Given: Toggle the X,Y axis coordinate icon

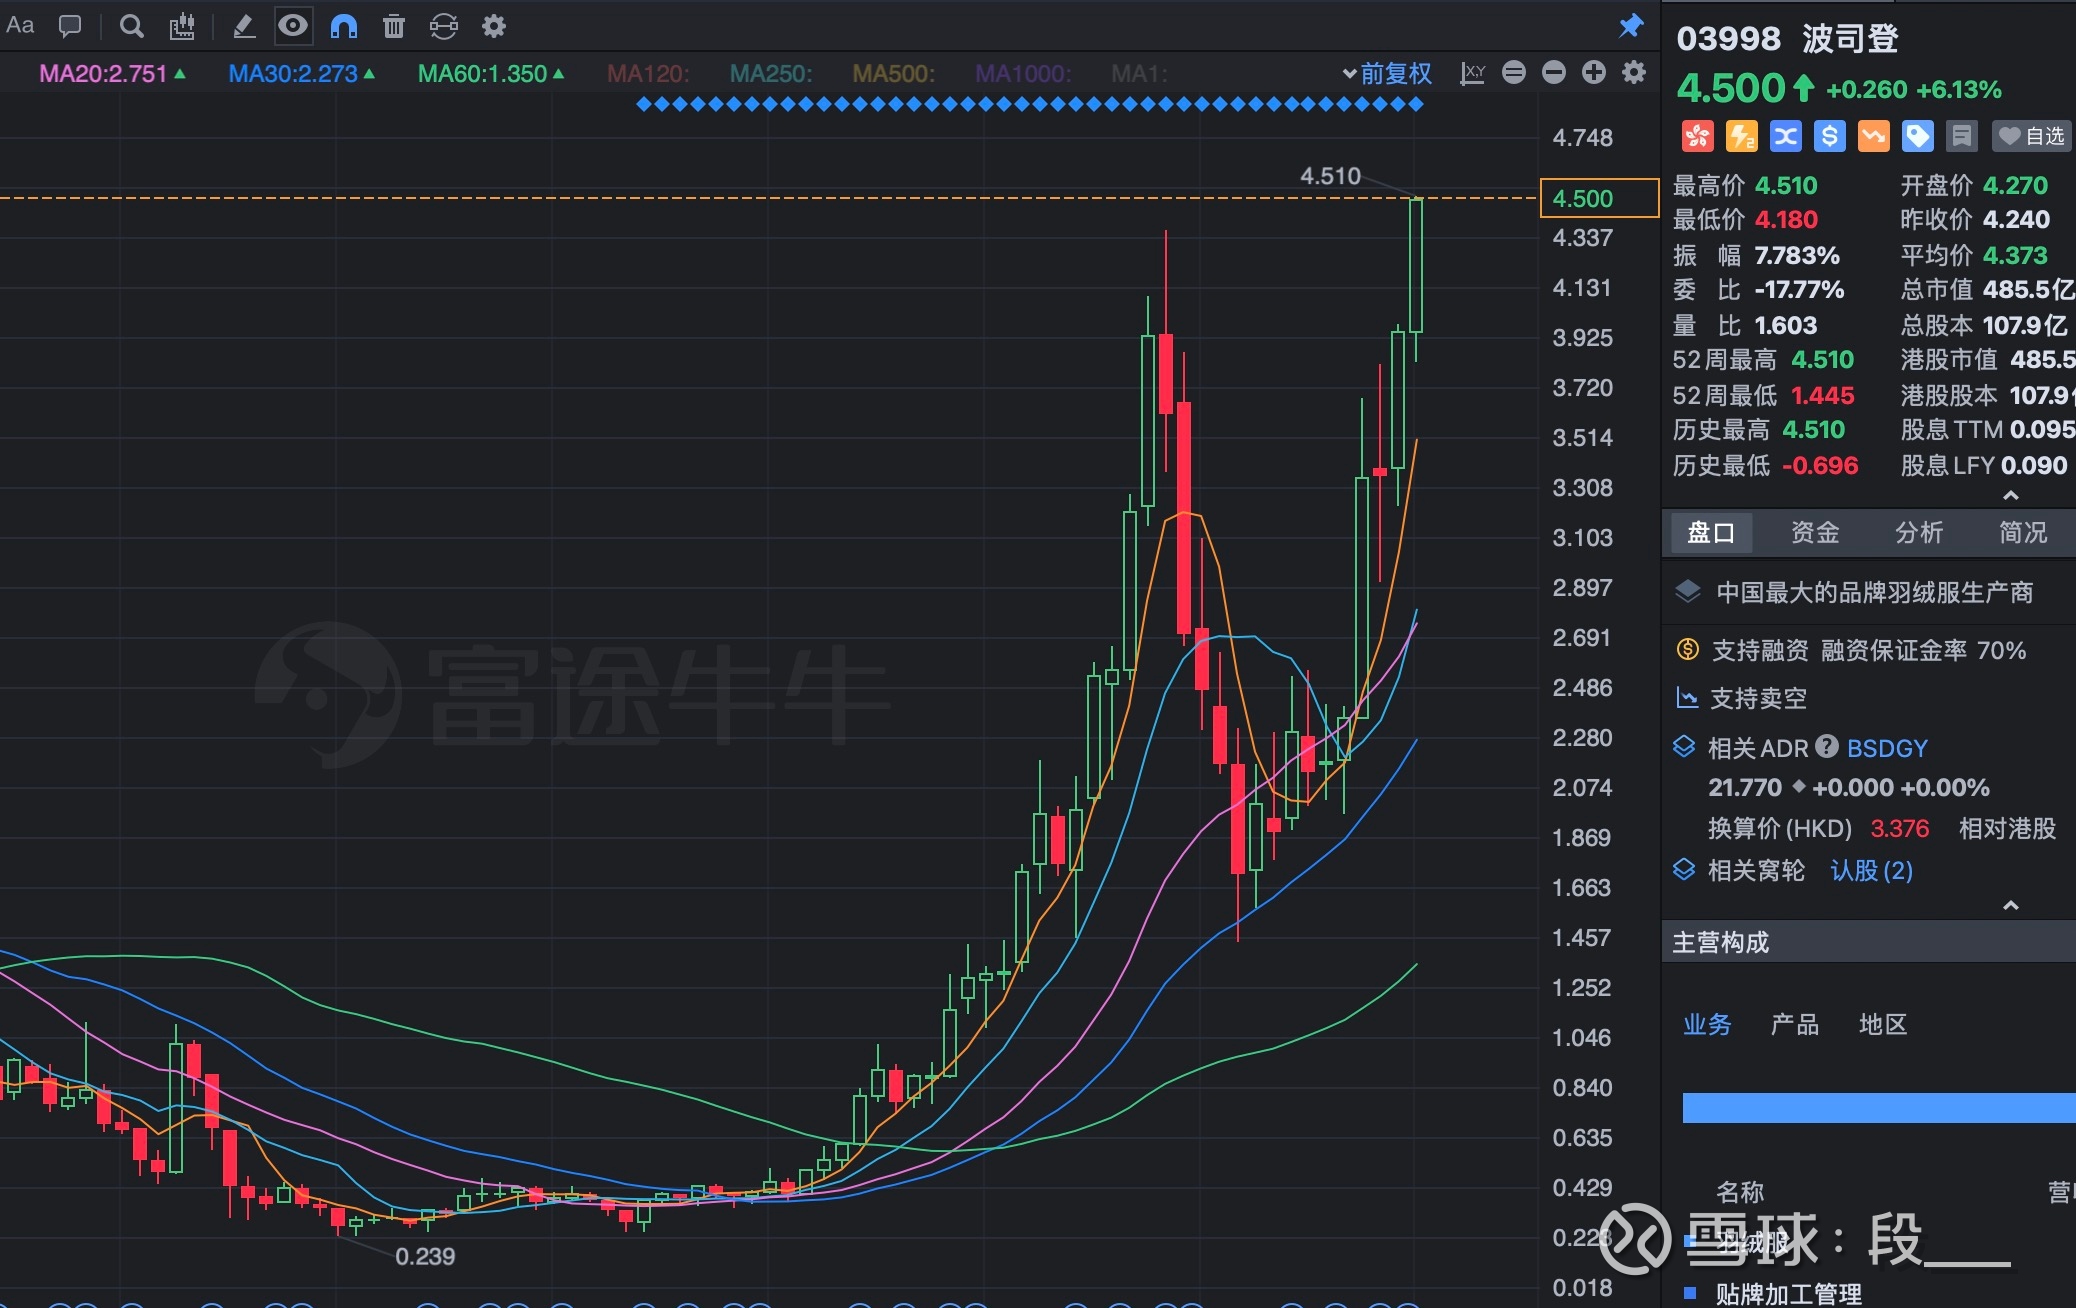Looking at the screenshot, I should click(x=1472, y=73).
